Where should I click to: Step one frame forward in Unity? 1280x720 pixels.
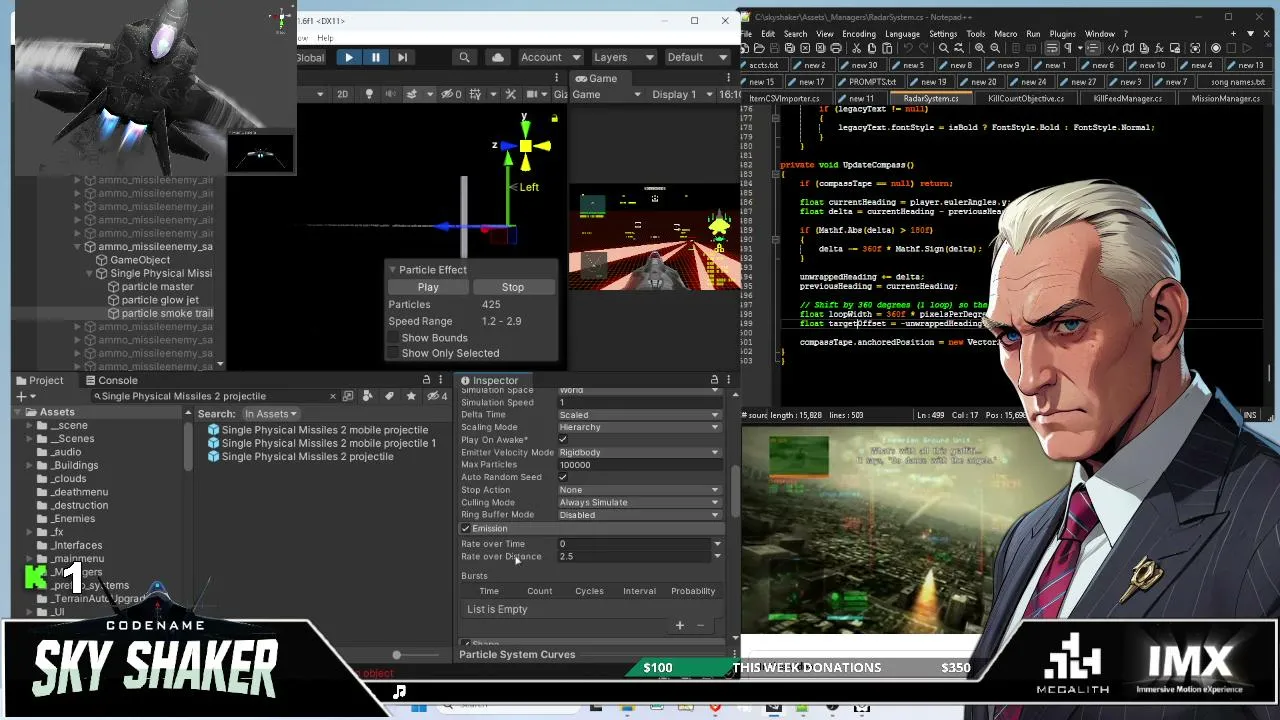coord(402,58)
